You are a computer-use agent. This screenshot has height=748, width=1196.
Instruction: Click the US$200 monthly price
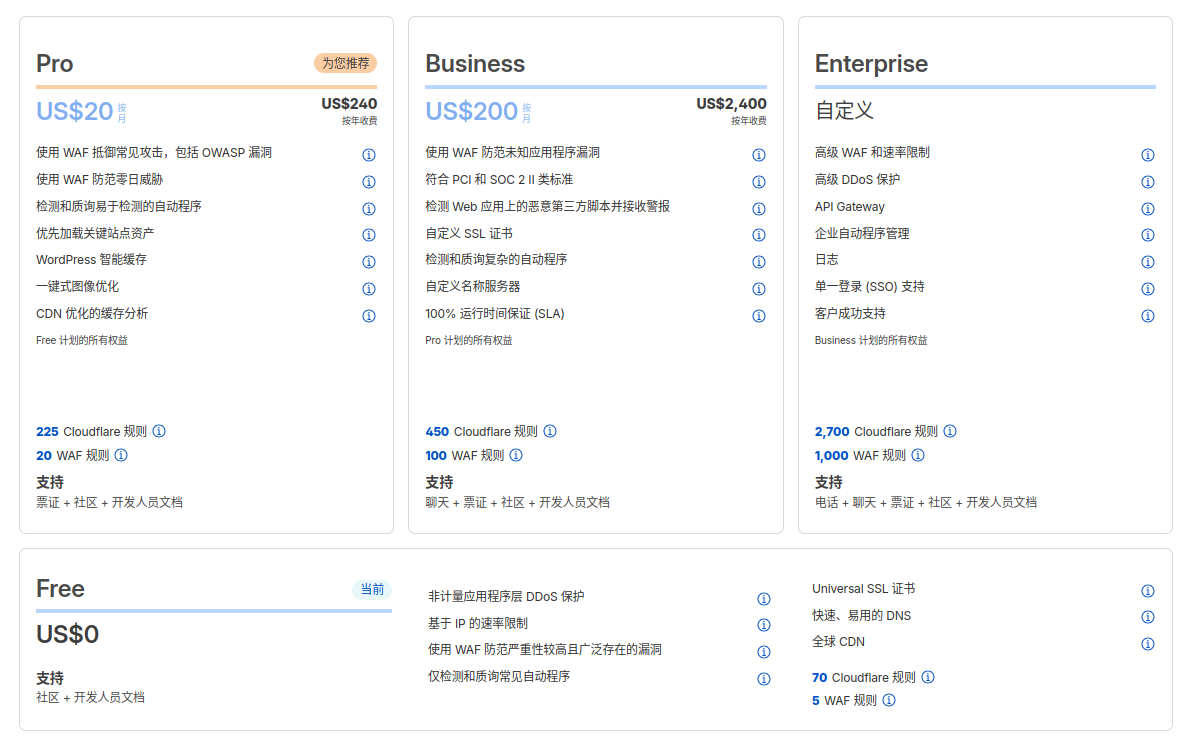point(472,111)
